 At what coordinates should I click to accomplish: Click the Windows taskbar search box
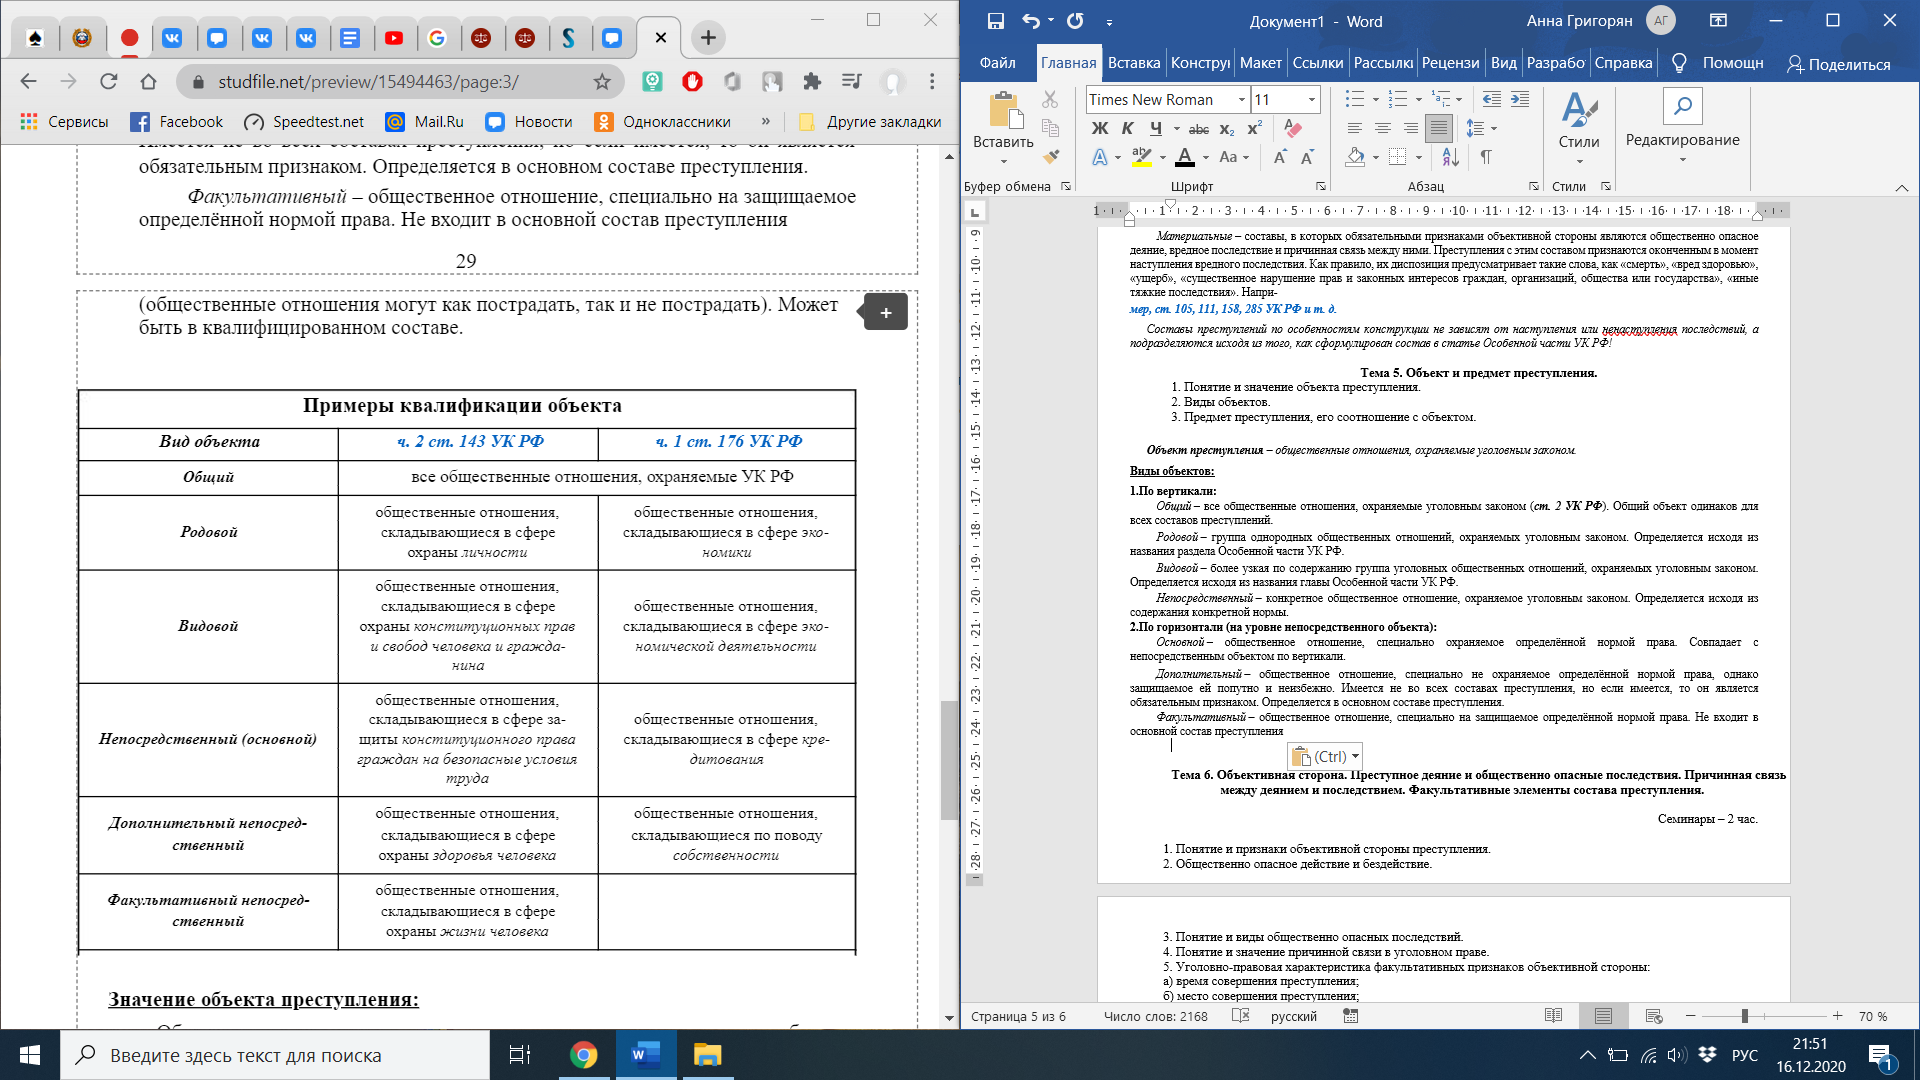click(x=275, y=1055)
